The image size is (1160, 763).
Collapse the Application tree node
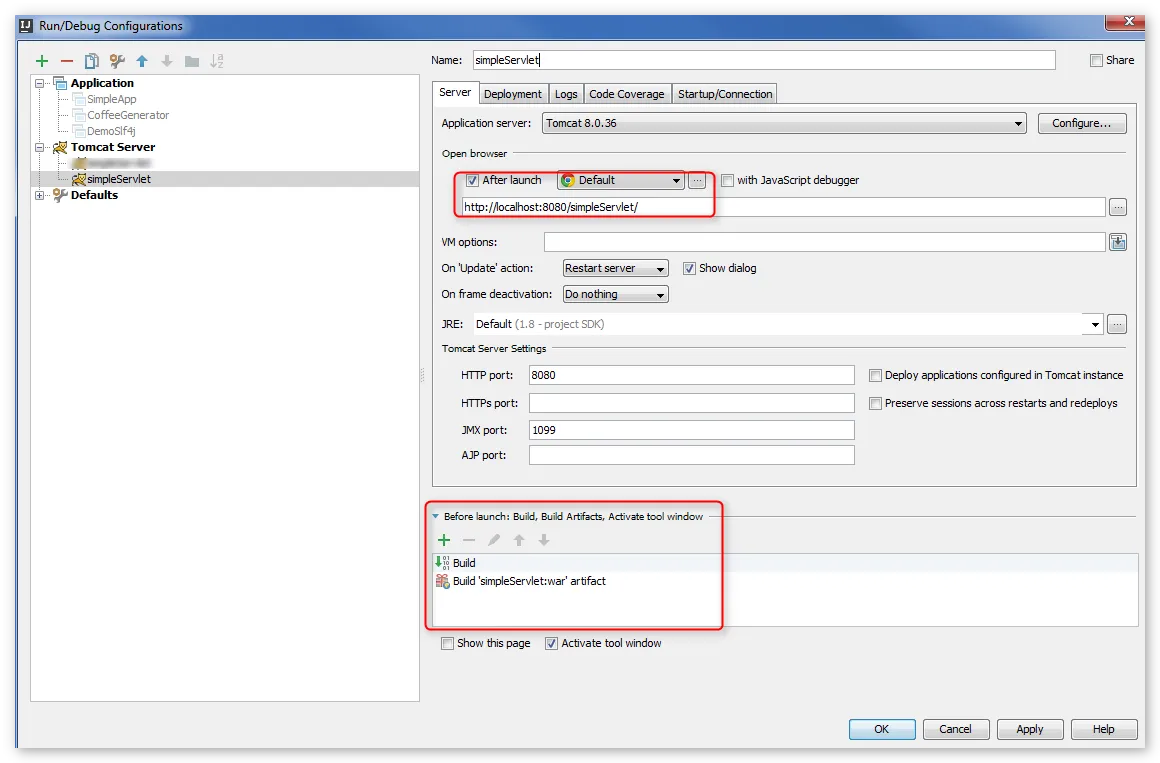(x=40, y=84)
